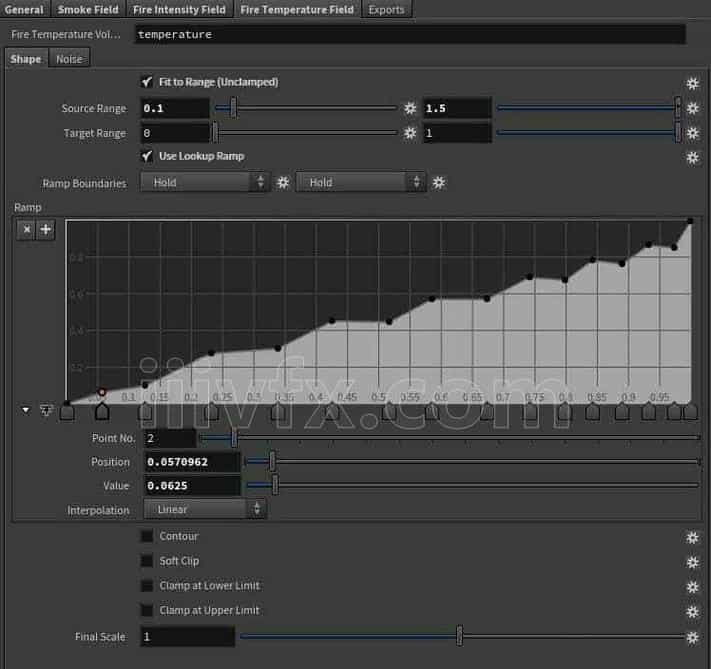Click the Final Scale label
The width and height of the screenshot is (711, 669).
(x=100, y=637)
